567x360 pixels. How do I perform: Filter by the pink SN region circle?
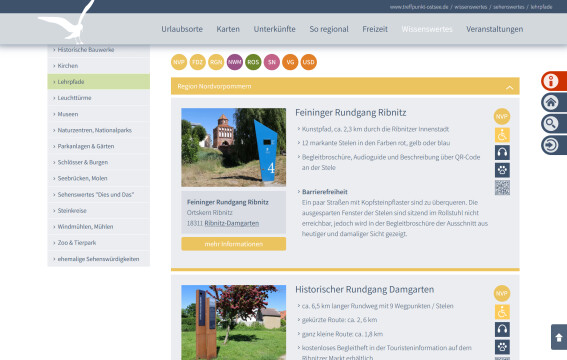coord(272,62)
